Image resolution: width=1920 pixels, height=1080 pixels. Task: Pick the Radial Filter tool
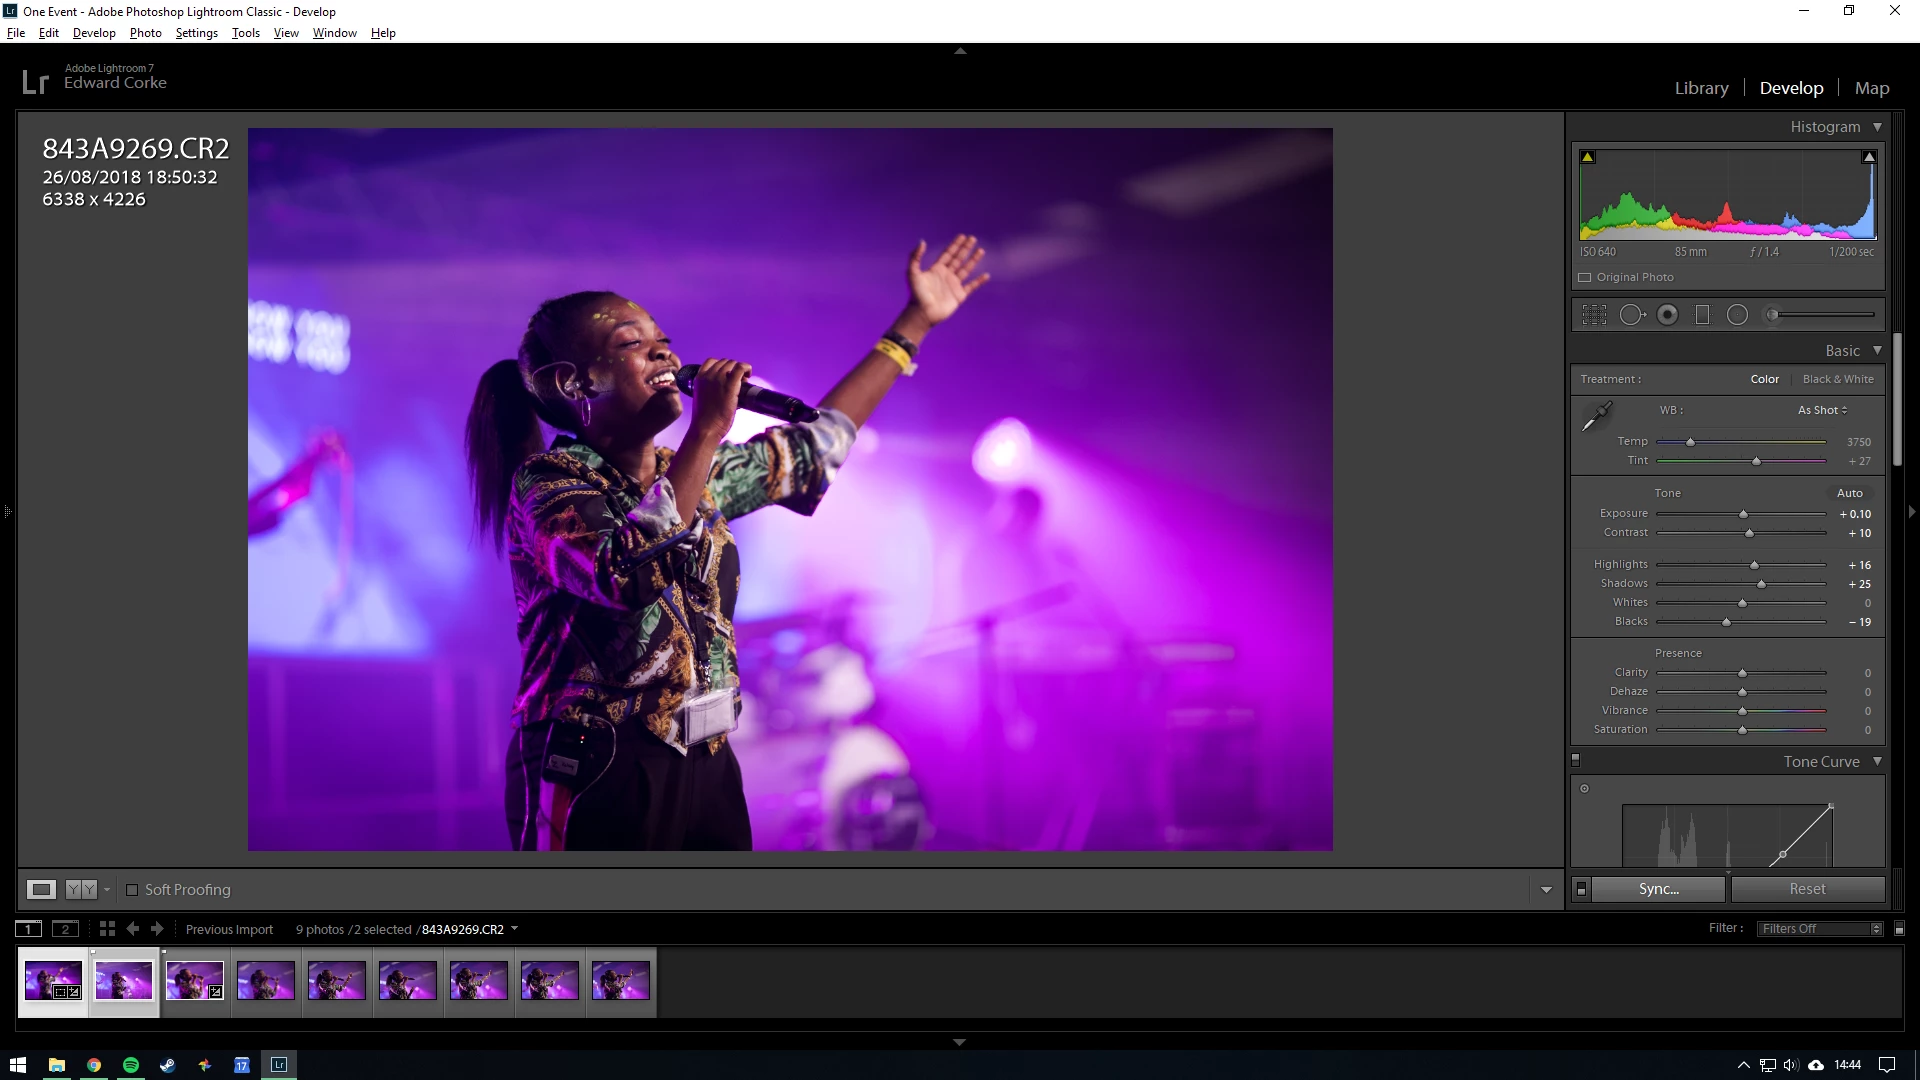(1738, 315)
